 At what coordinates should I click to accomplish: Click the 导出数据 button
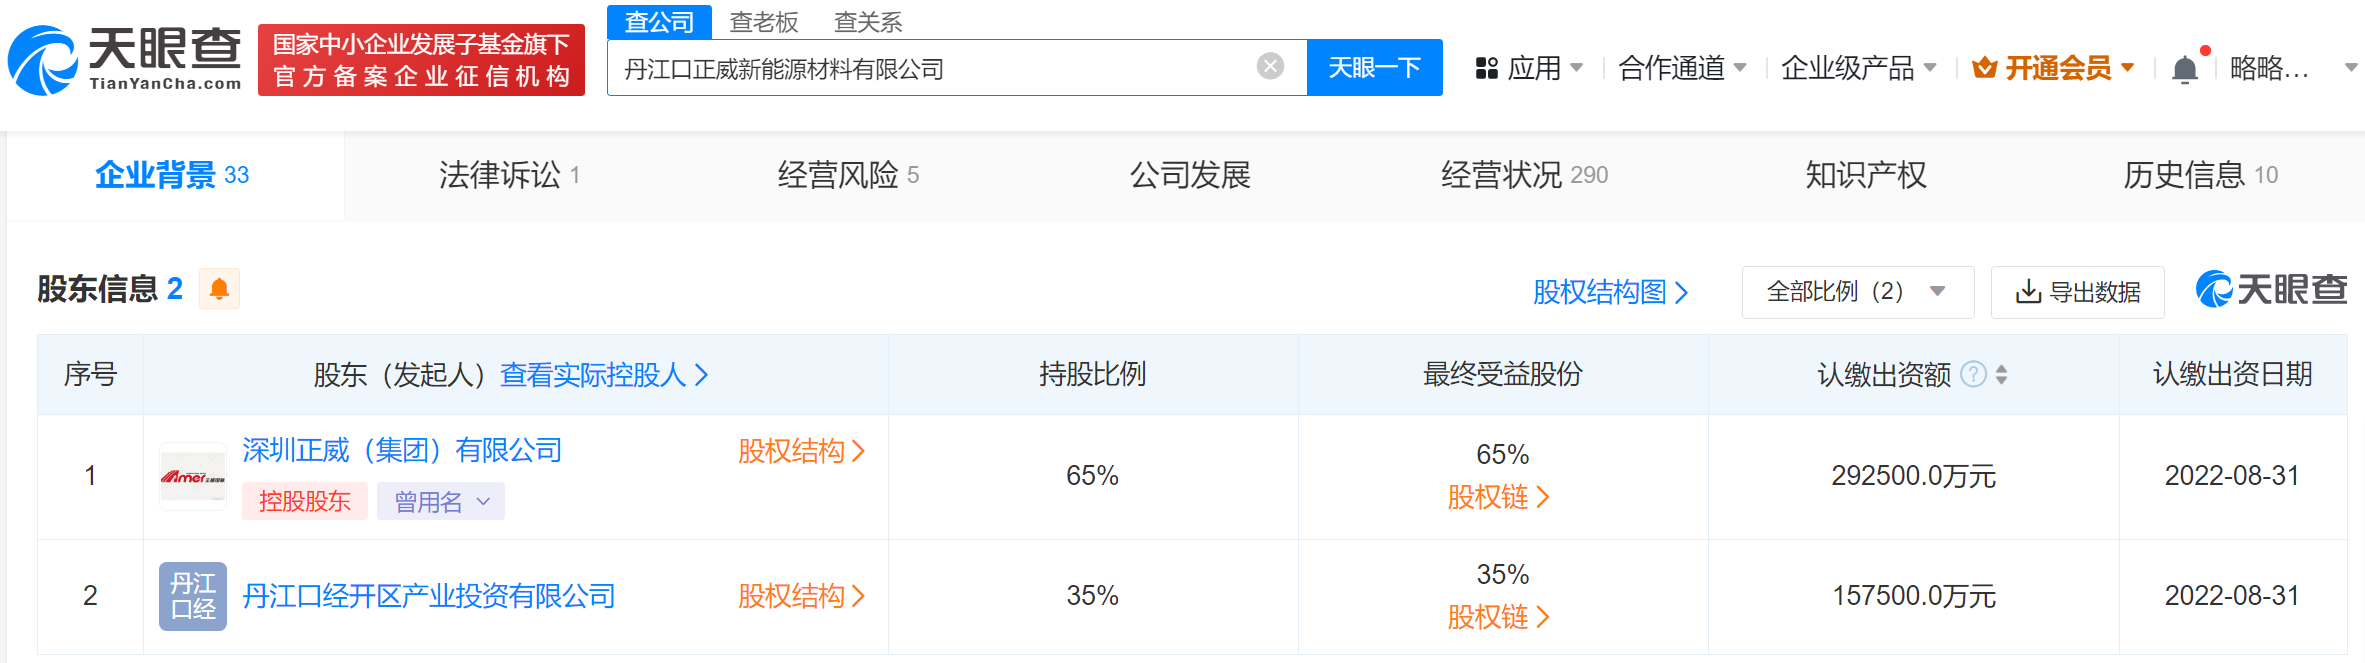tap(2078, 292)
